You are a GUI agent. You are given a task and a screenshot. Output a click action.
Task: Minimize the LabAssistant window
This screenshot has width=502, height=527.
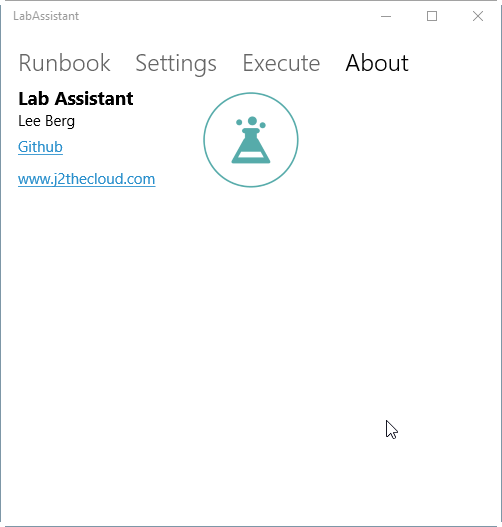click(x=386, y=16)
